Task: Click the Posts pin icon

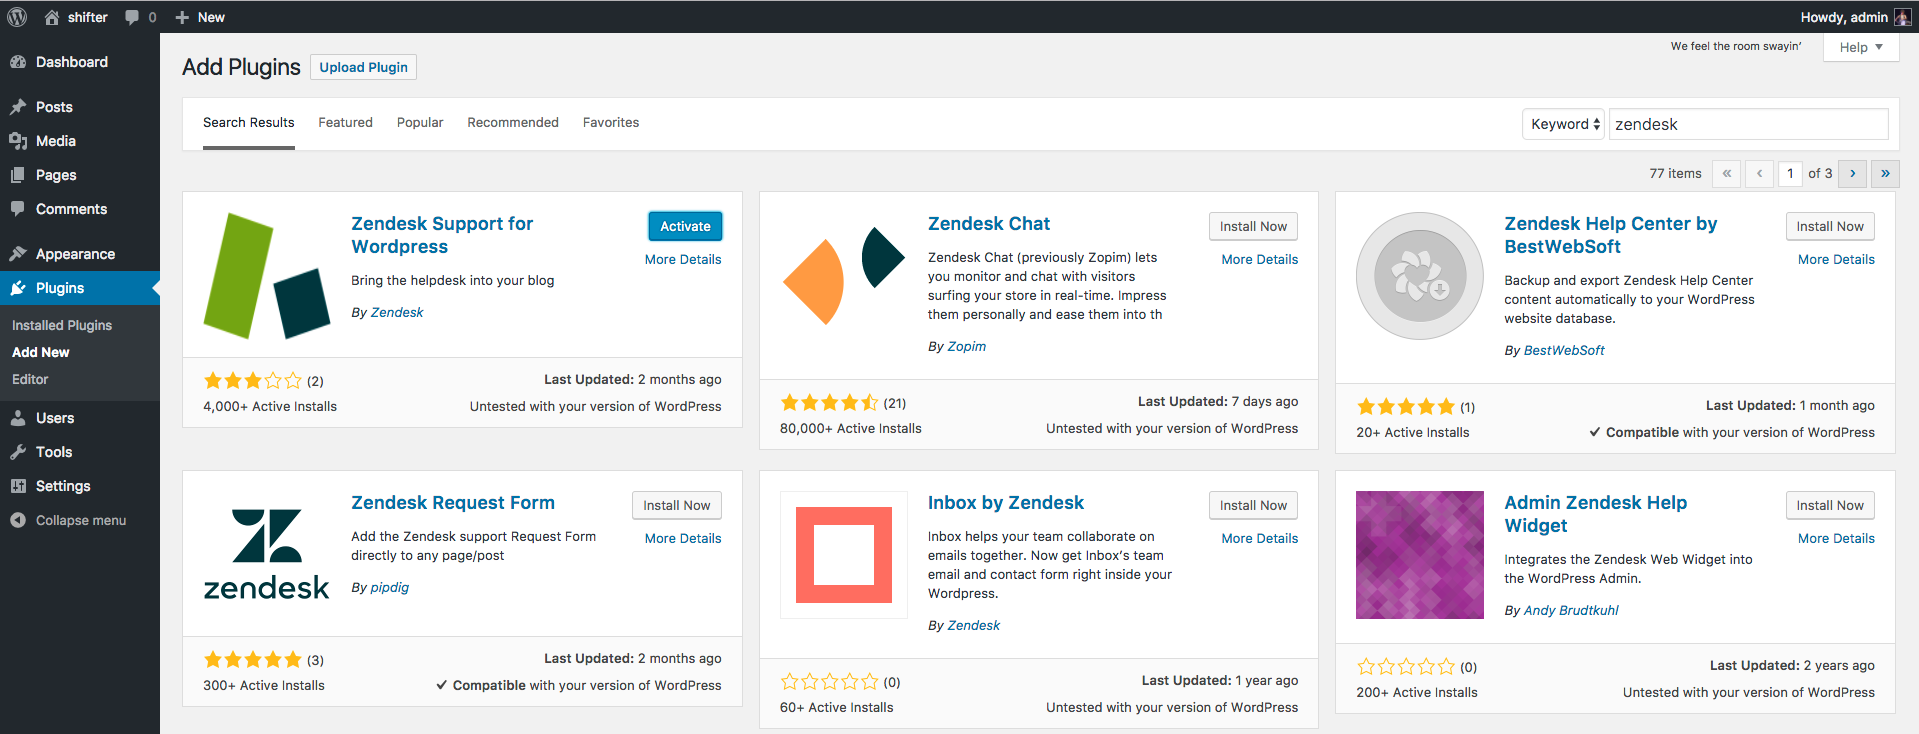Action: coord(18,107)
